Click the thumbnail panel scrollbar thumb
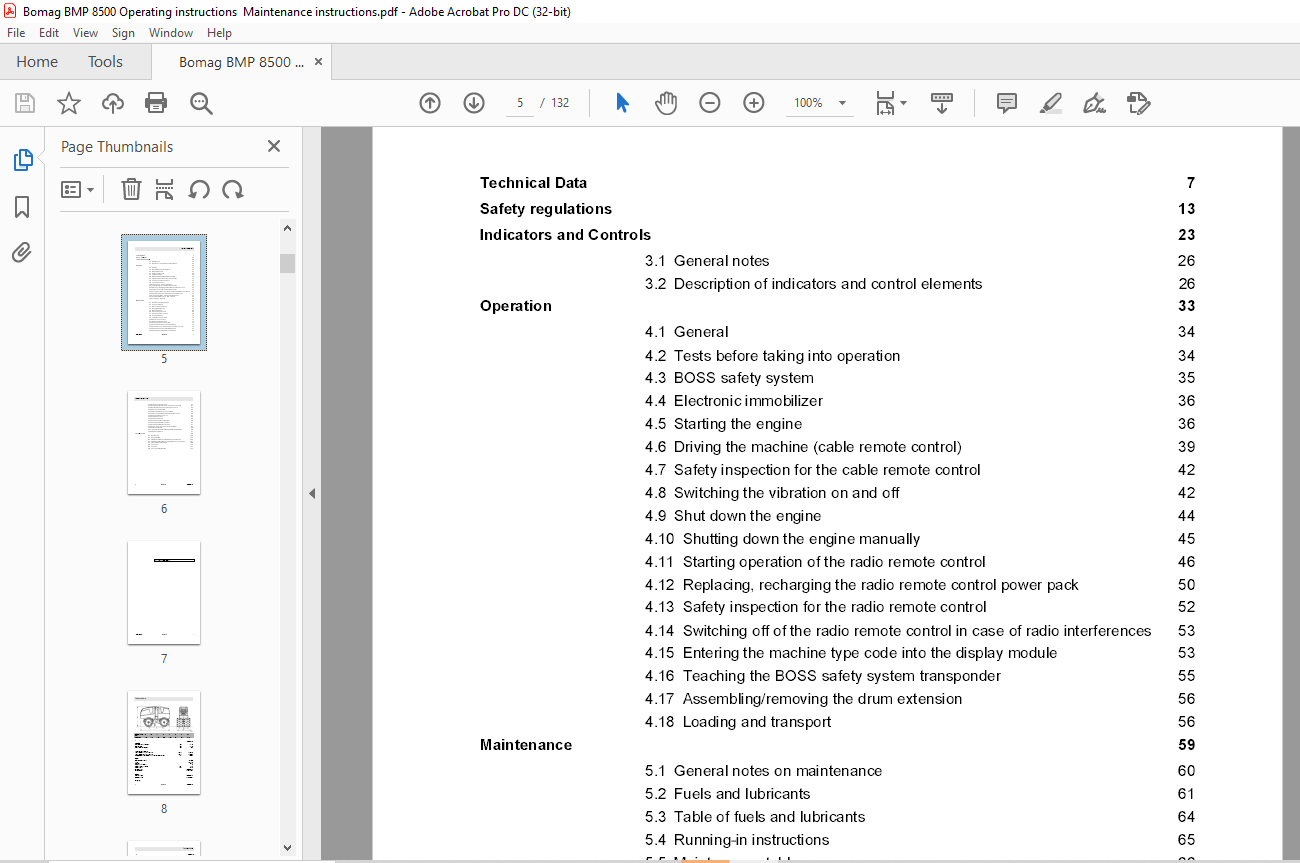The image size is (1300, 863). point(287,263)
